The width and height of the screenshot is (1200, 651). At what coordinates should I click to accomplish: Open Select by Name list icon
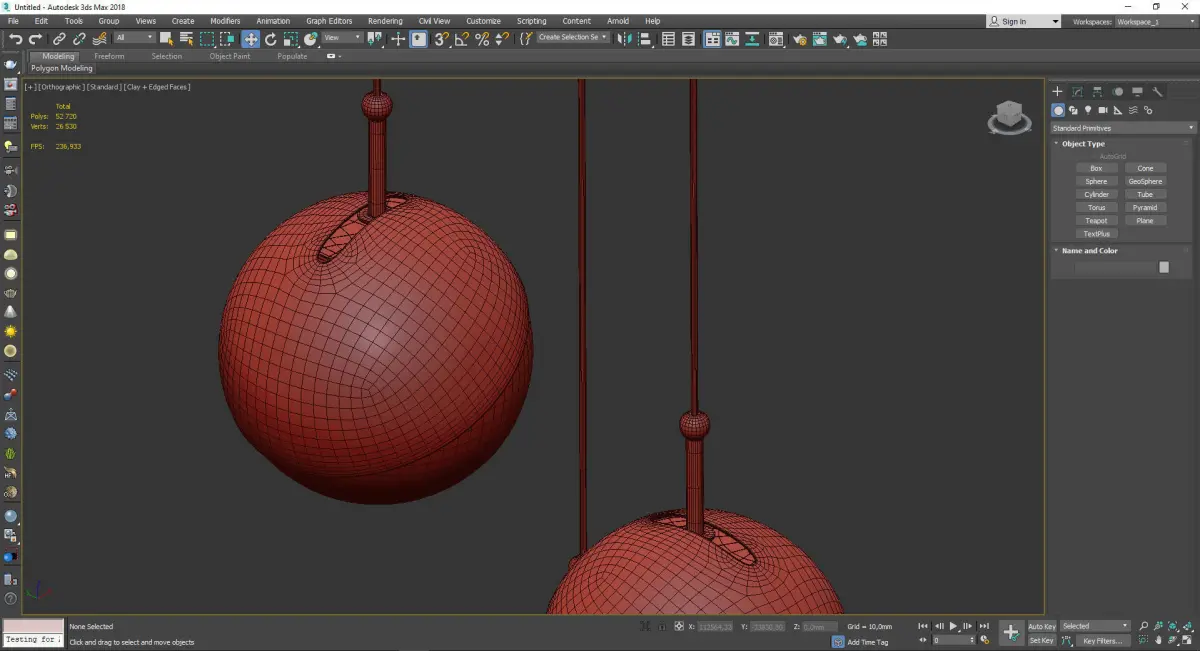(186, 39)
